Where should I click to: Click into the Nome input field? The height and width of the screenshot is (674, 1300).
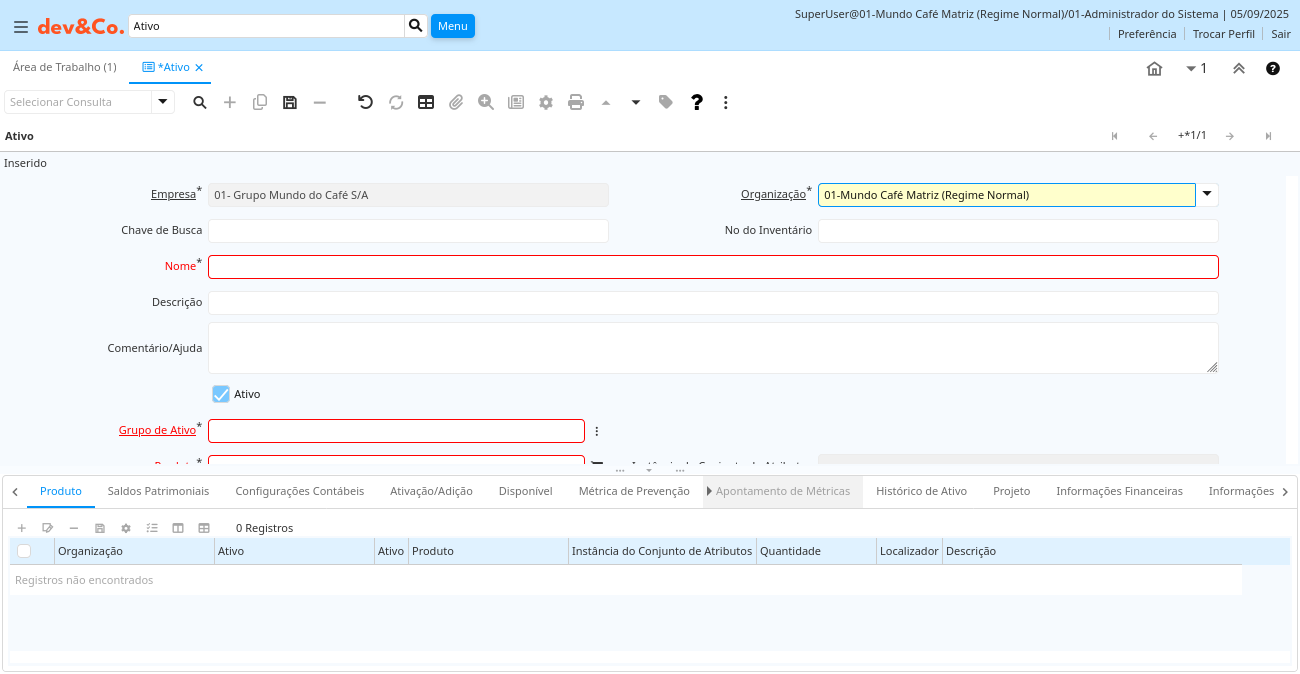[x=713, y=267]
